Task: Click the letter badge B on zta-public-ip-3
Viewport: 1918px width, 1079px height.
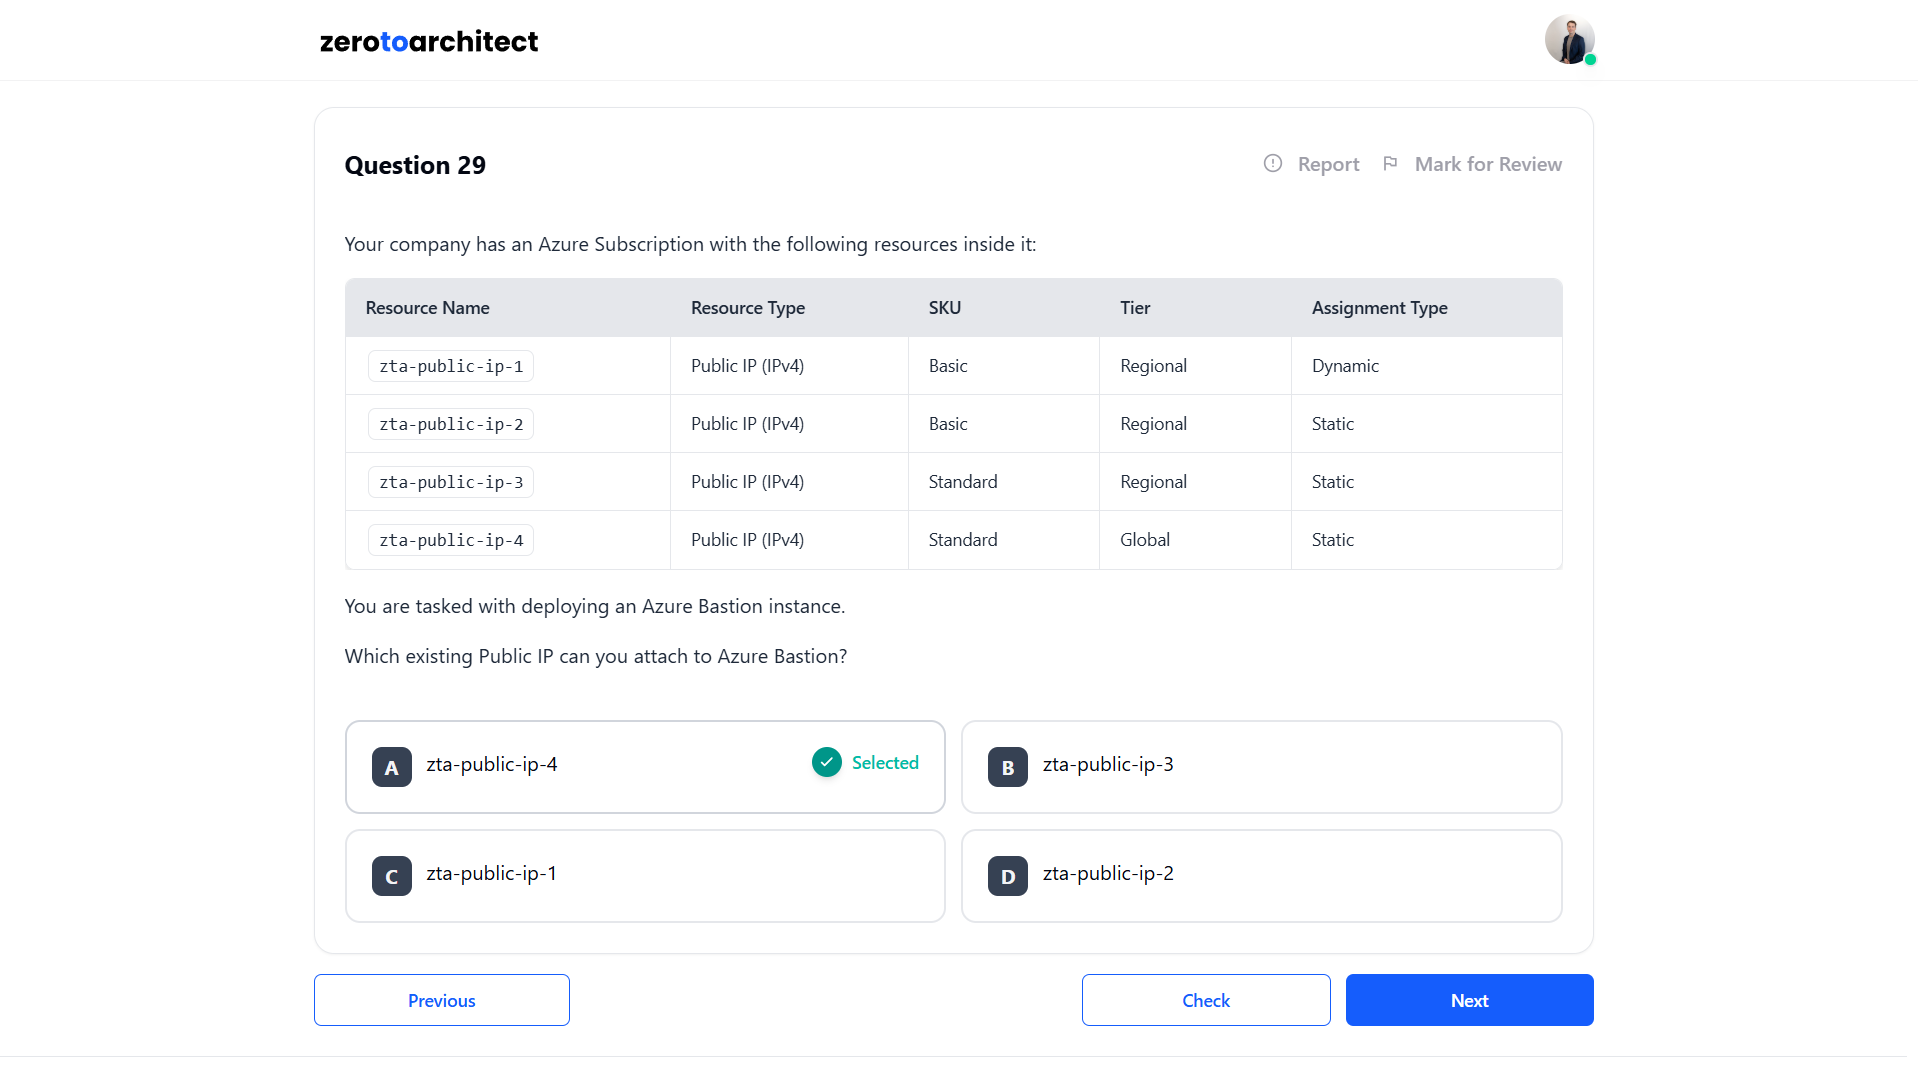Action: [1007, 767]
